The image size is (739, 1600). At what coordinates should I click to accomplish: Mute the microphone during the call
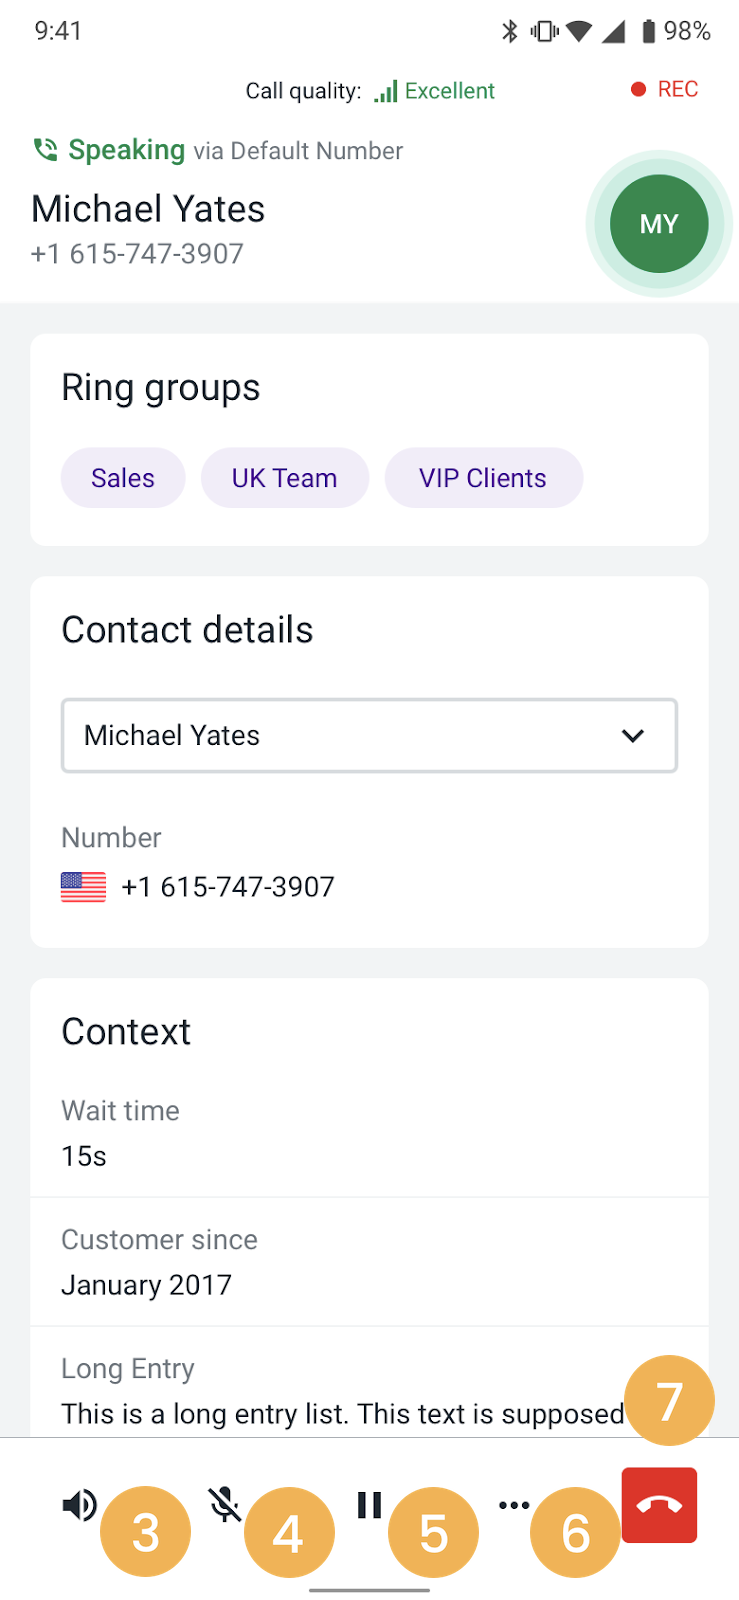225,1504
